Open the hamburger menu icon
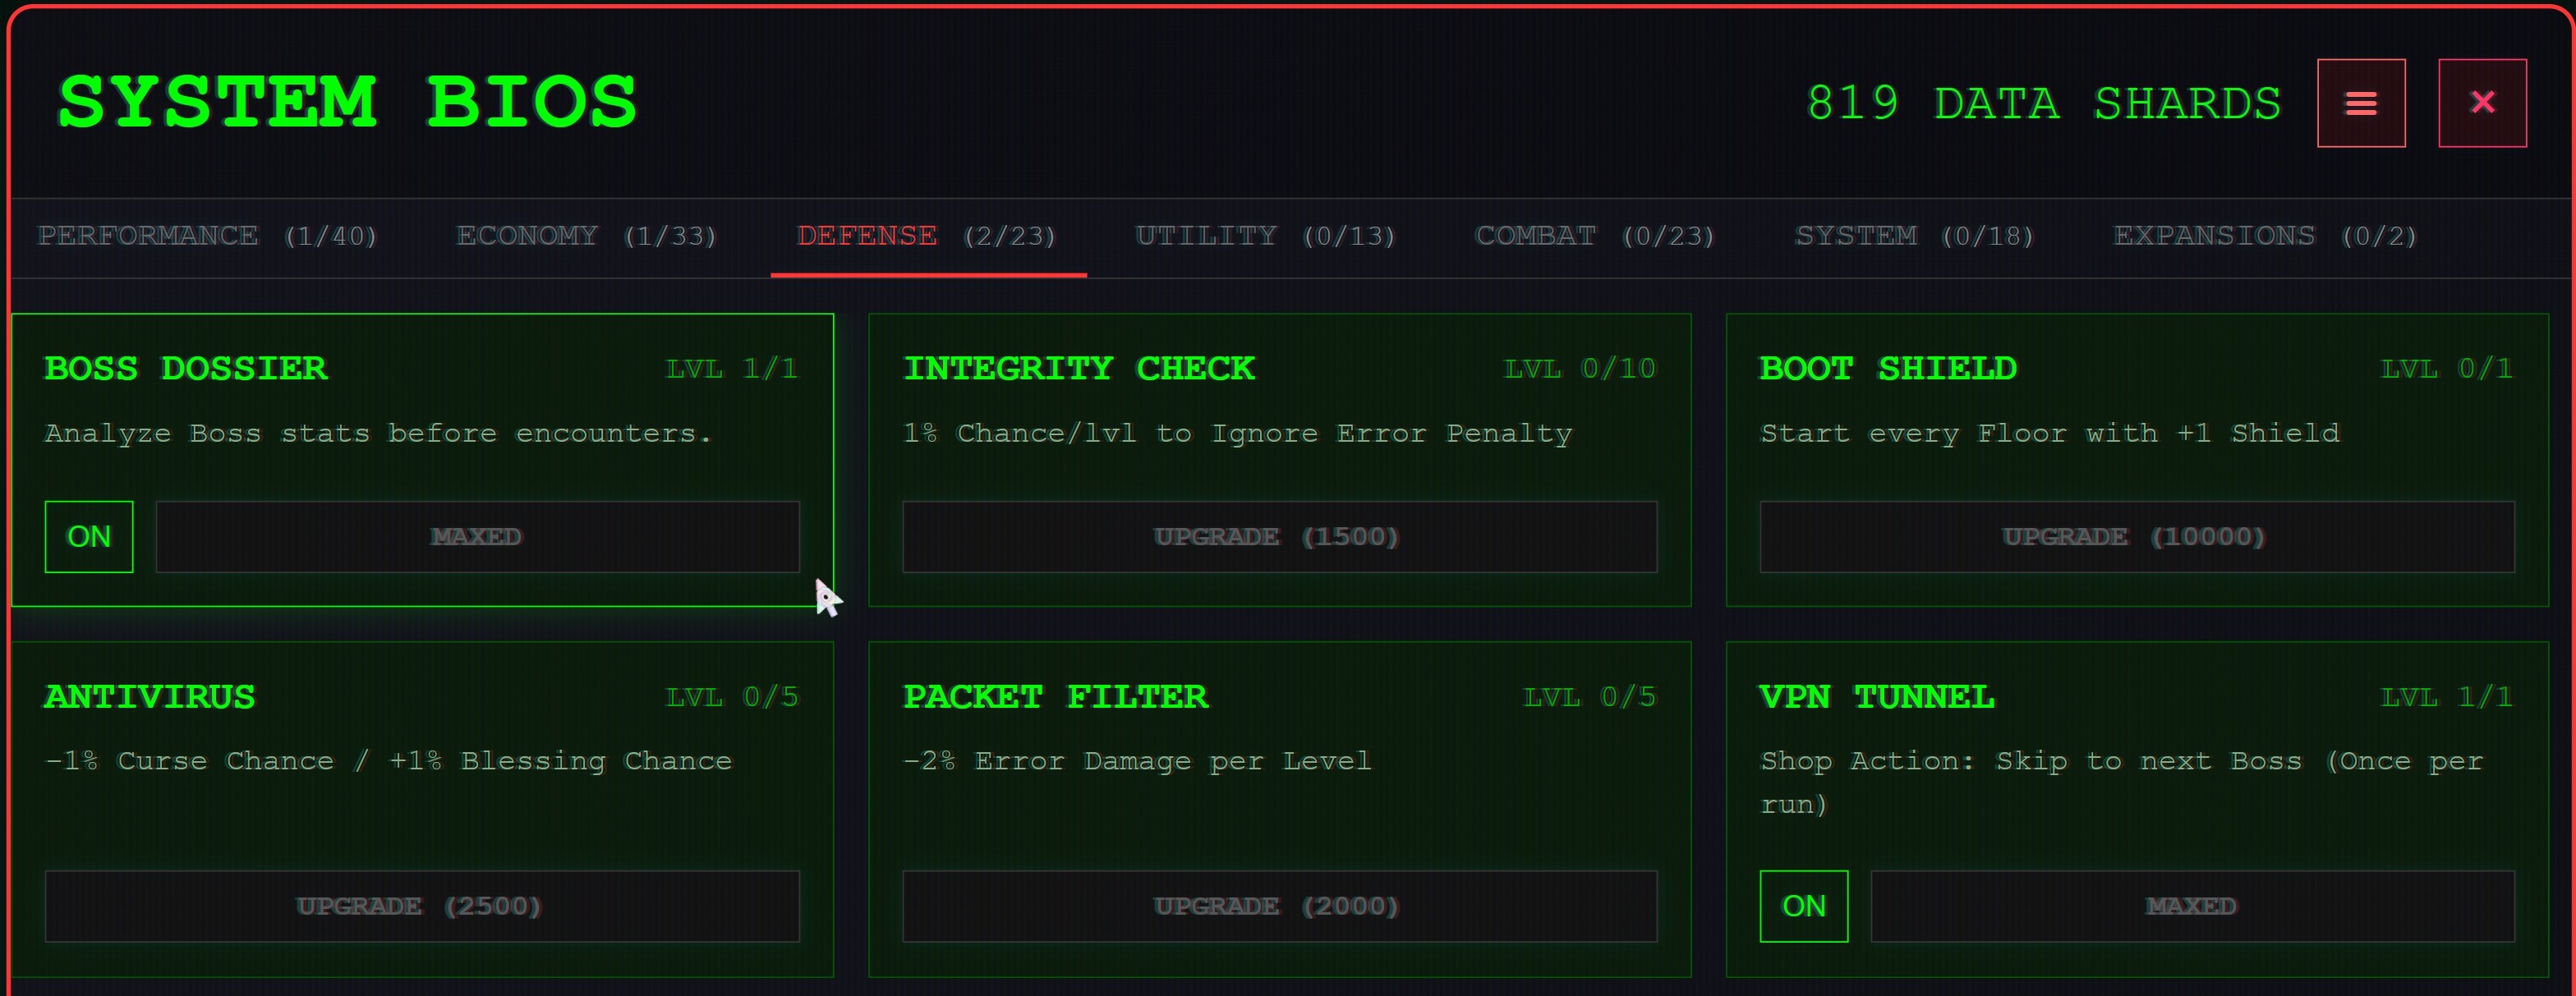This screenshot has width=2576, height=996. [2361, 103]
